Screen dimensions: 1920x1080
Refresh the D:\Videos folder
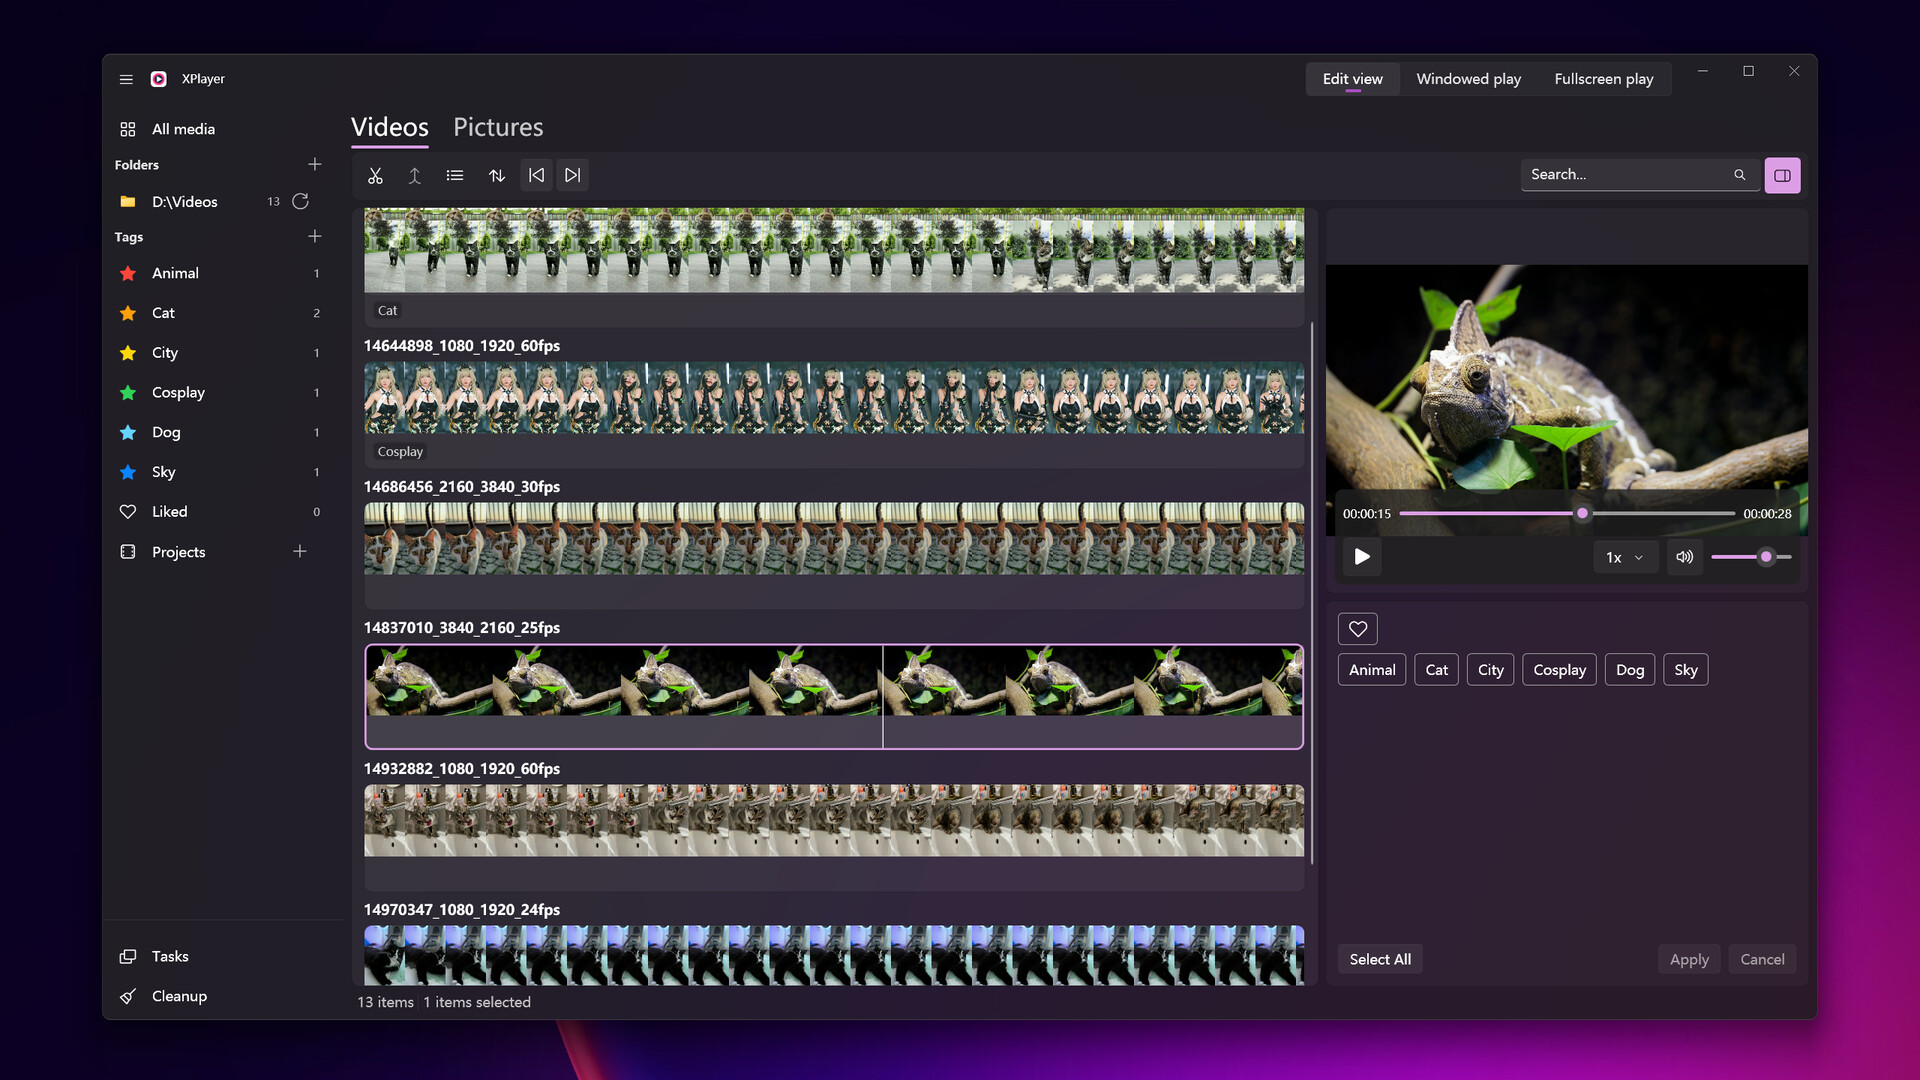coord(300,201)
